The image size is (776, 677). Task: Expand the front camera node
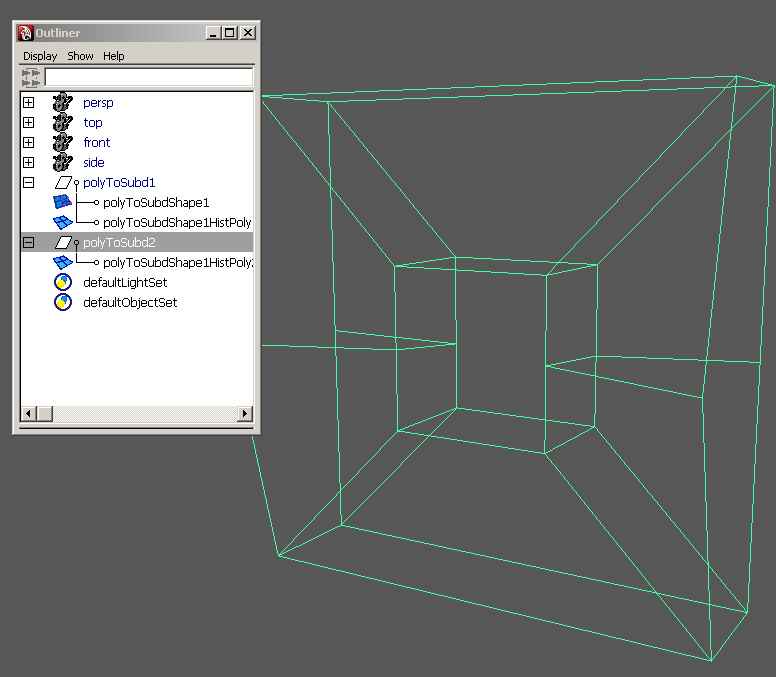tap(29, 143)
